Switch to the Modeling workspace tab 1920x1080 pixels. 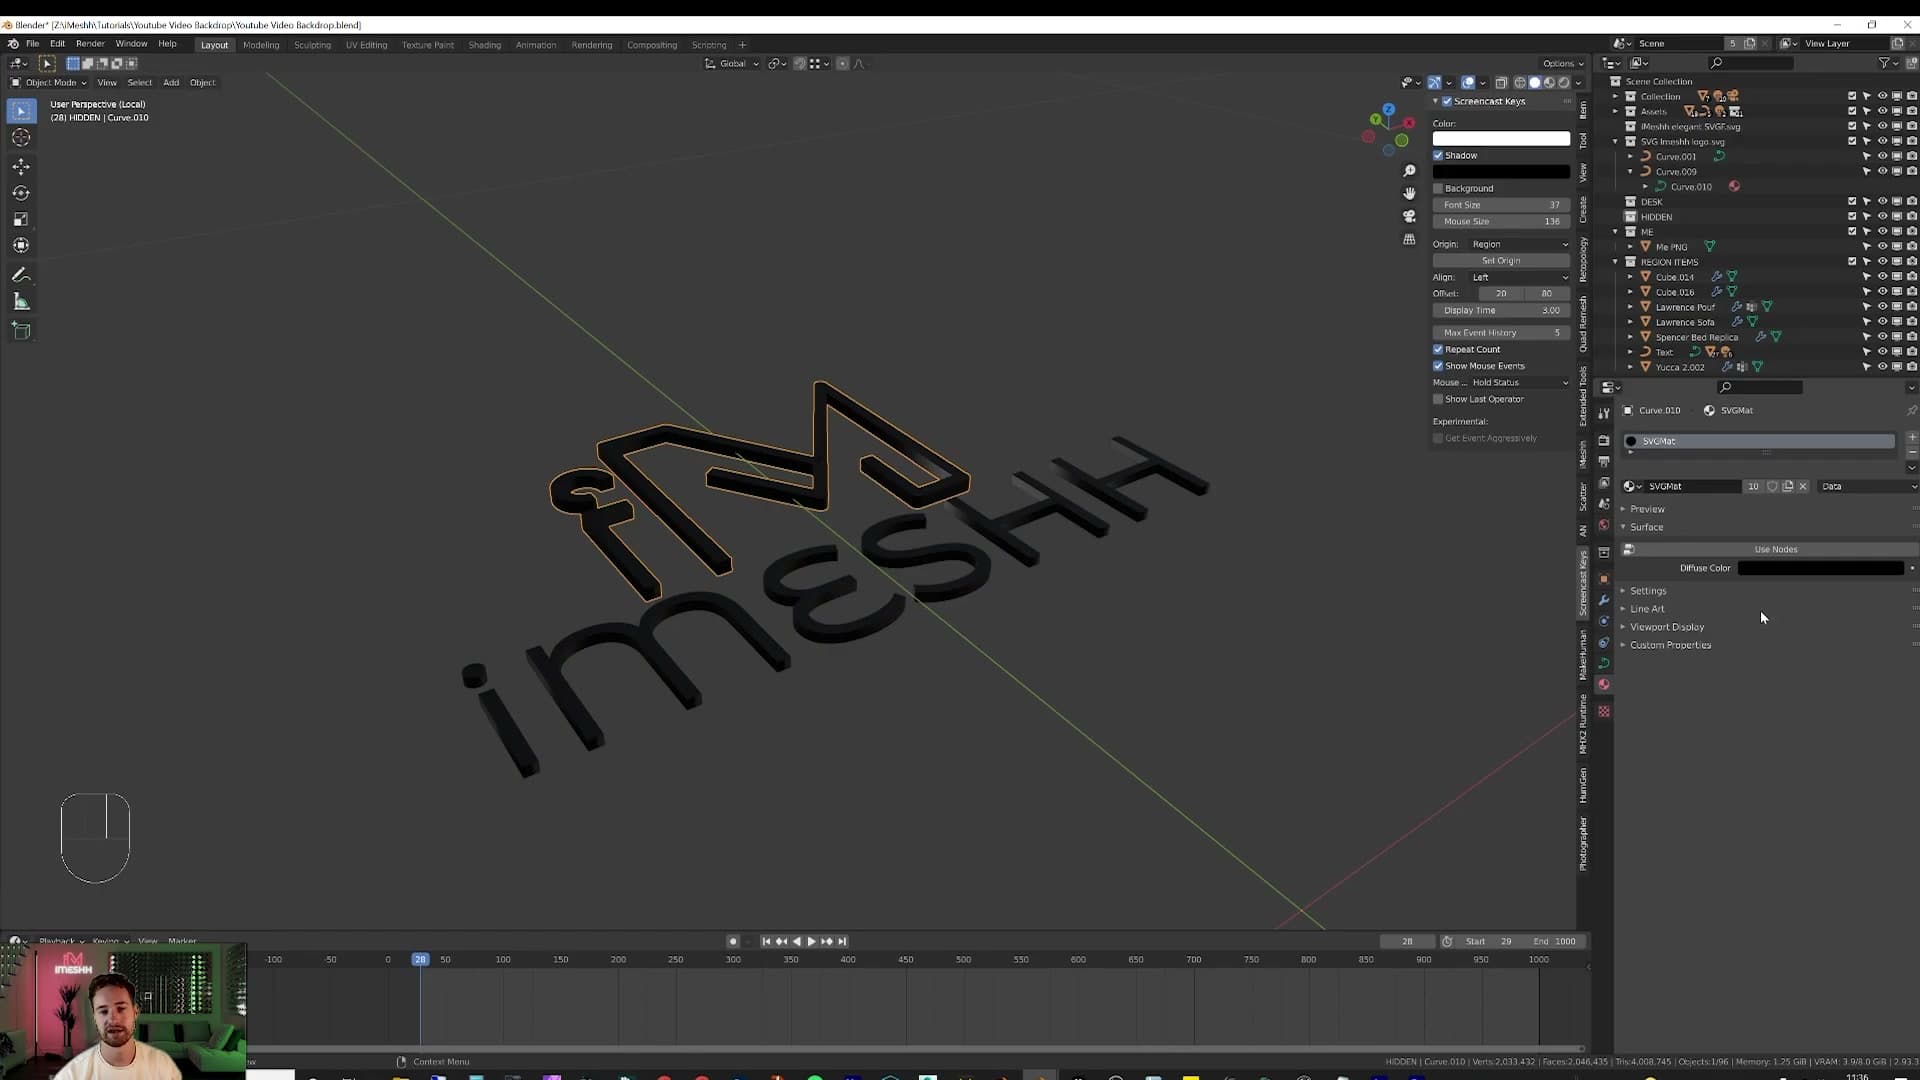coord(261,45)
